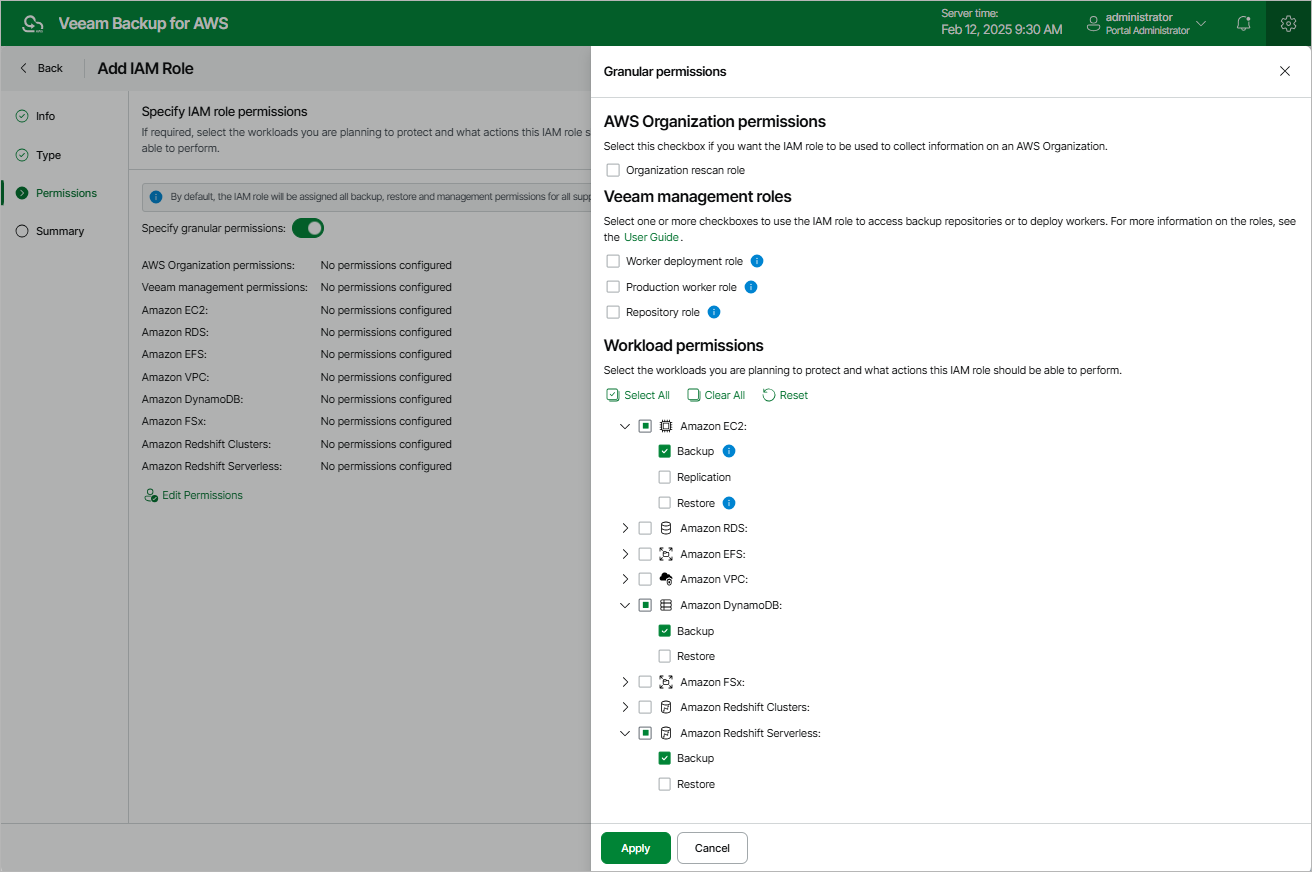1312x872 pixels.
Task: Expand the Amazon RDS permissions node
Action: [625, 528]
